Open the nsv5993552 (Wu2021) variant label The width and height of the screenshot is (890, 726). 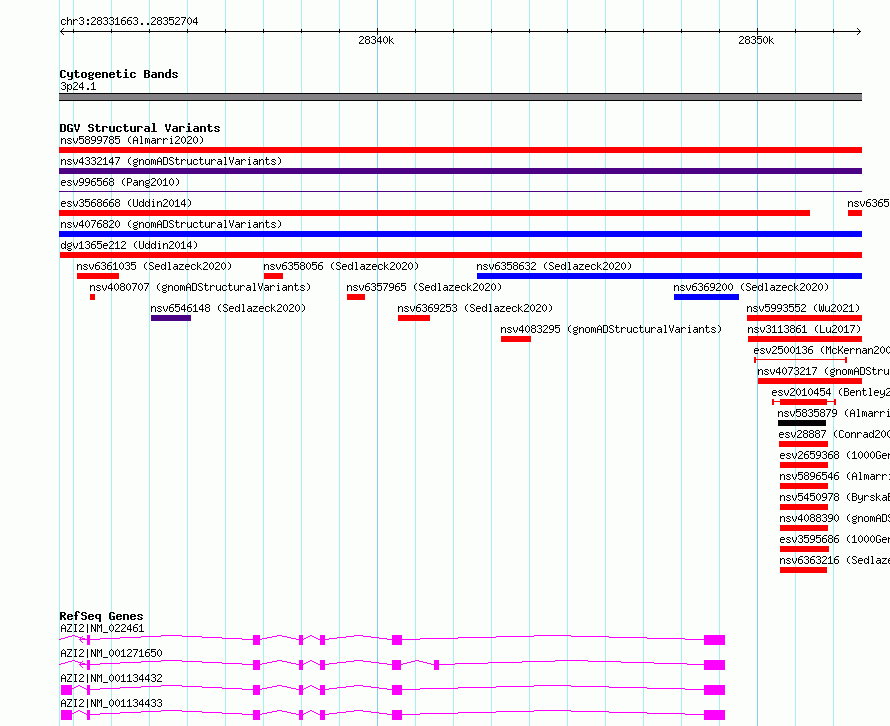(804, 308)
